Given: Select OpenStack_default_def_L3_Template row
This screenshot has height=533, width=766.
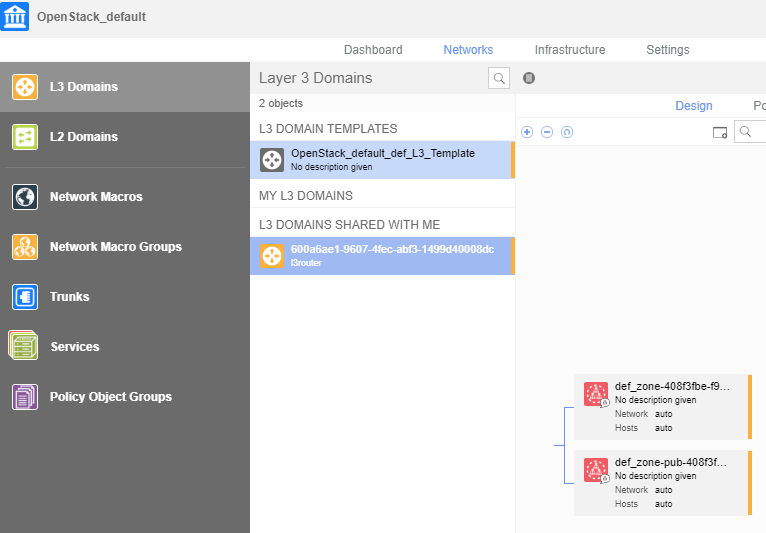Looking at the screenshot, I should 383,160.
